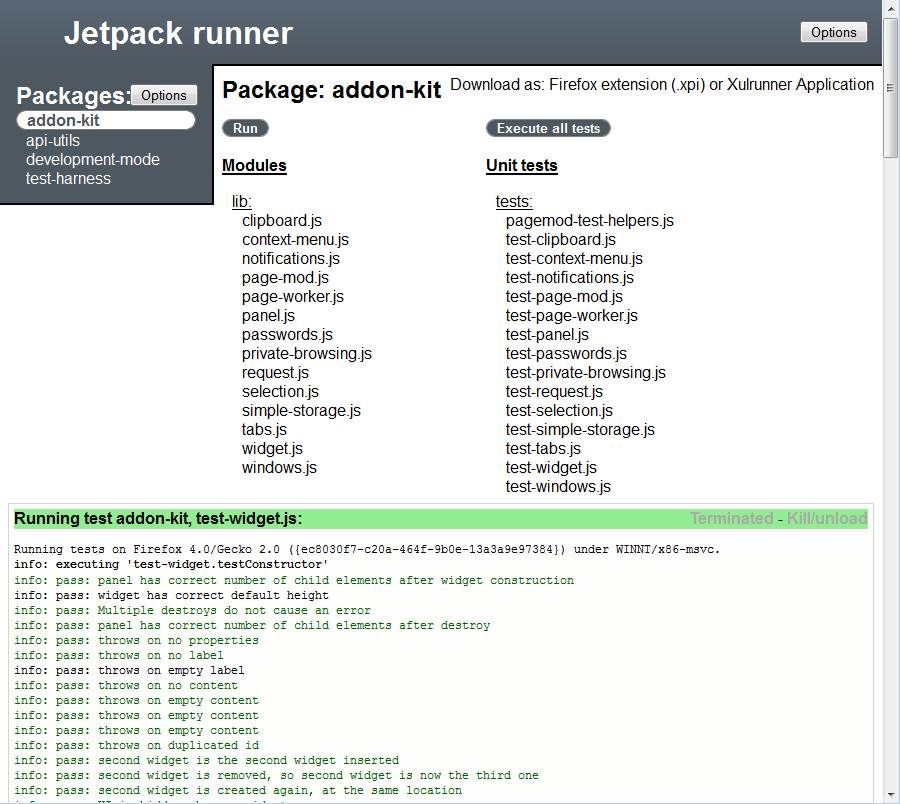900x804 pixels.
Task: Download as Xulrunner Application
Action: coord(800,85)
